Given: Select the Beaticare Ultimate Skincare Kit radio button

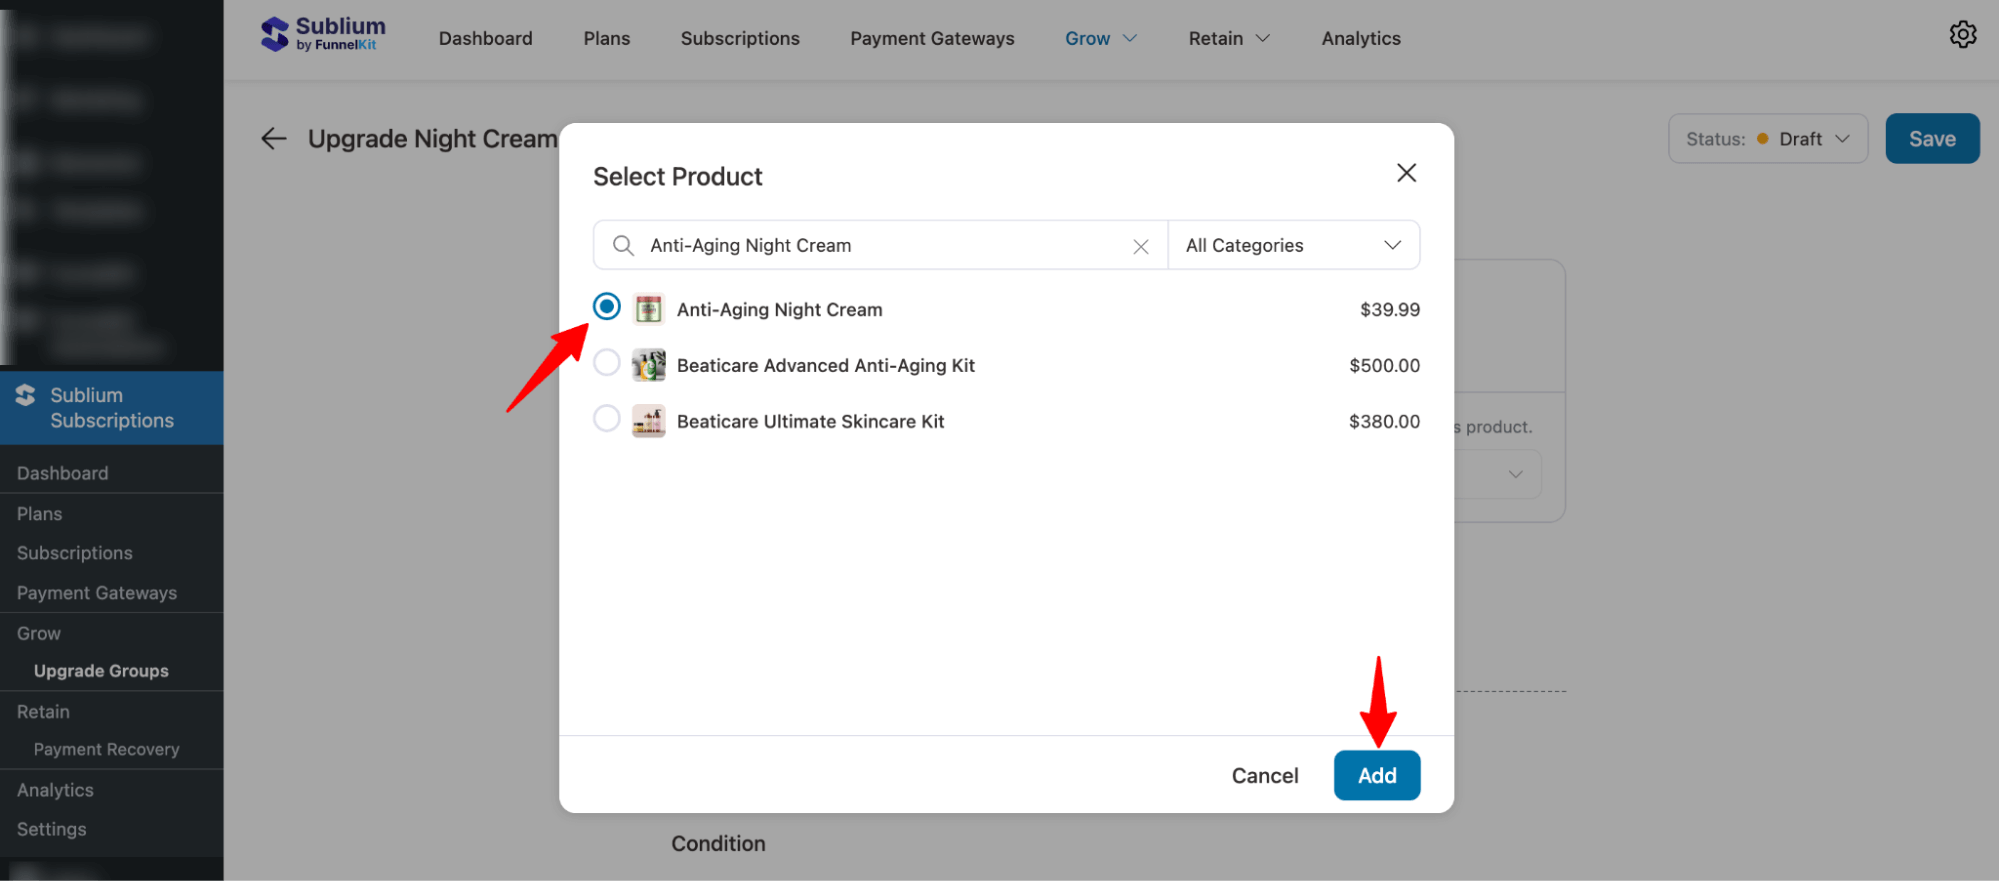Looking at the screenshot, I should click(x=607, y=418).
